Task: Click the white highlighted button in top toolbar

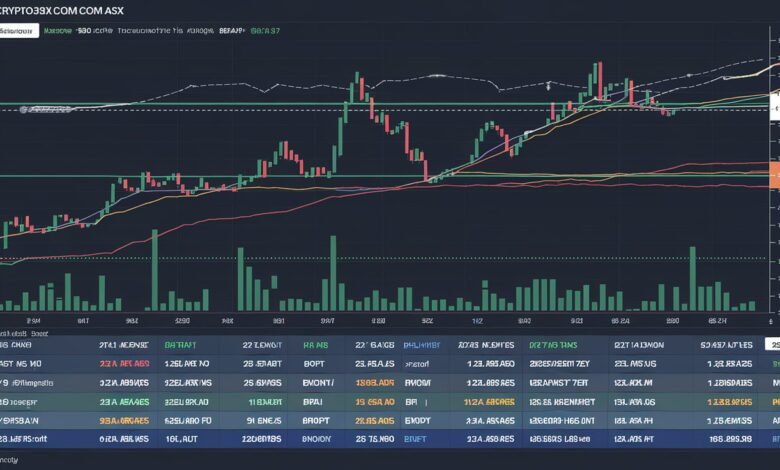Action: pyautogui.click(x=19, y=31)
